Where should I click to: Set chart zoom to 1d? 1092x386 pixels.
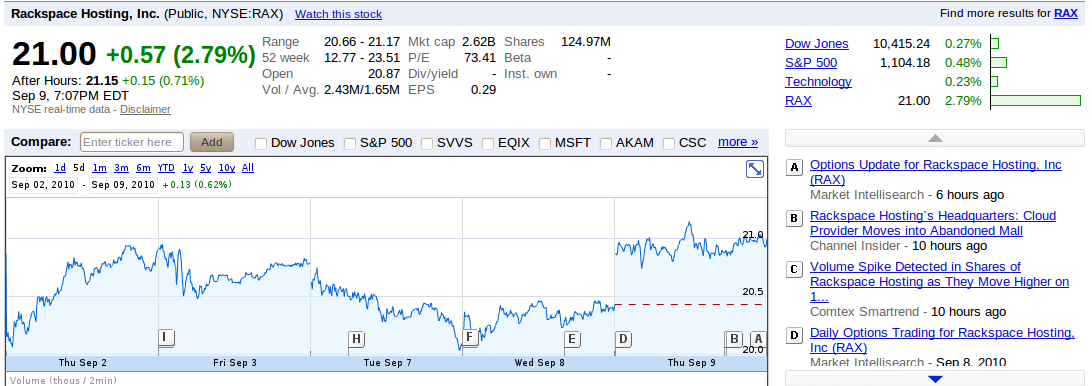pyautogui.click(x=61, y=168)
